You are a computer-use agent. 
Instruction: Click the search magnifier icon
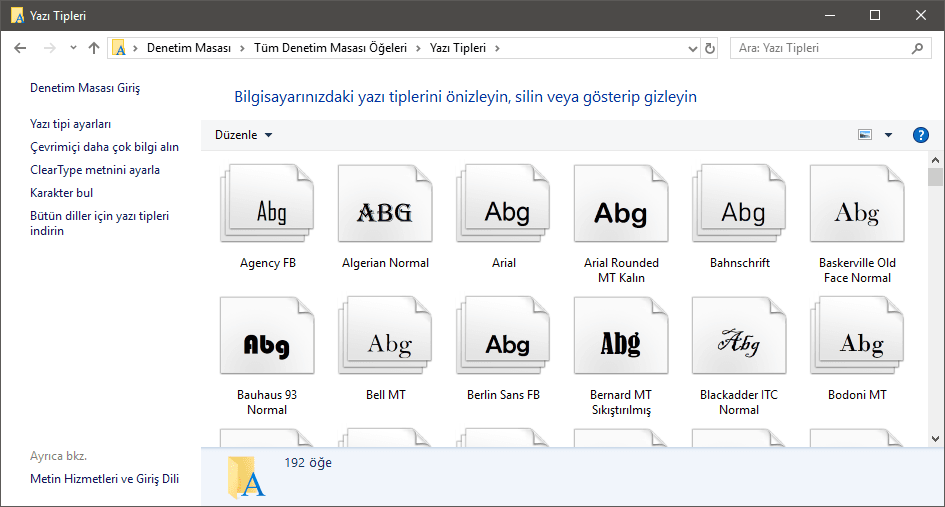pos(917,48)
